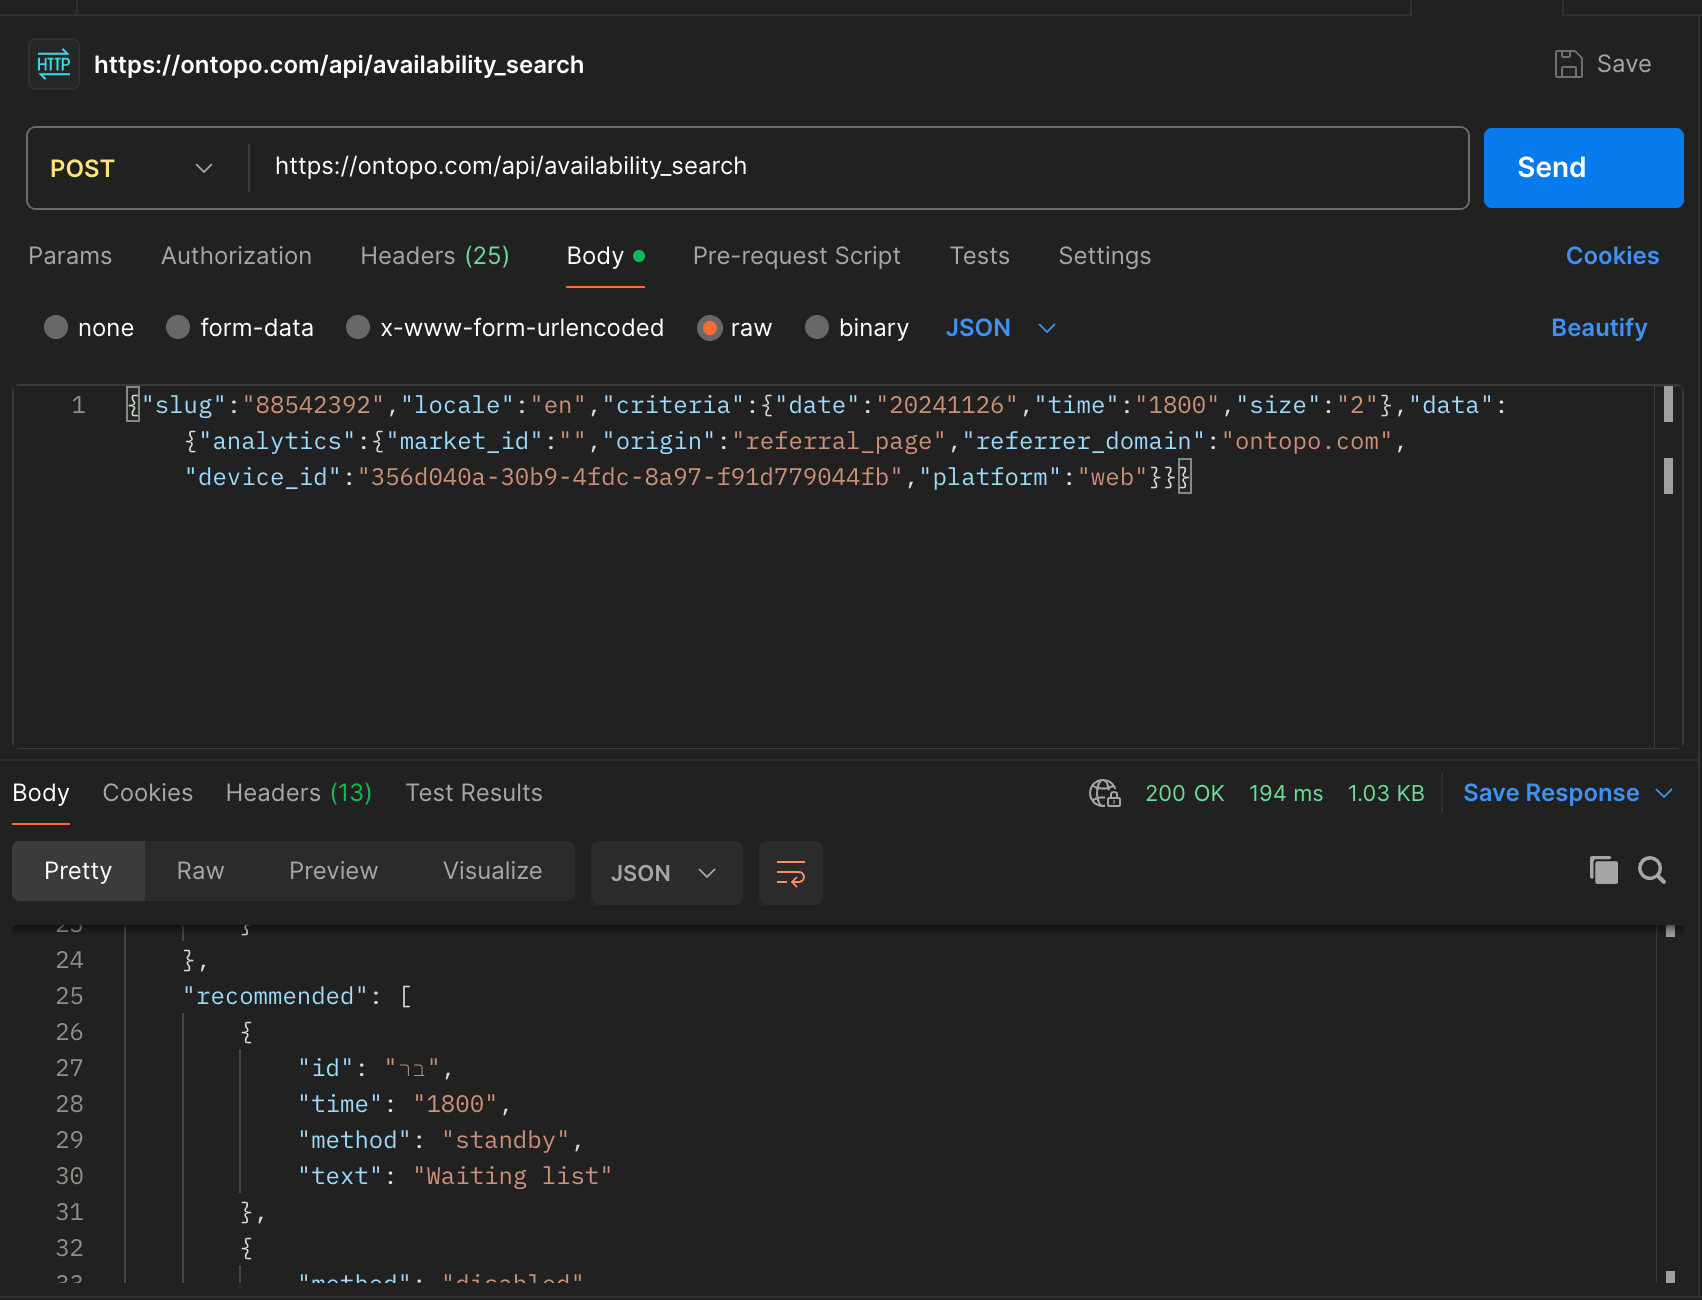Click request editor line number 1
Image resolution: width=1702 pixels, height=1300 pixels.
78,406
